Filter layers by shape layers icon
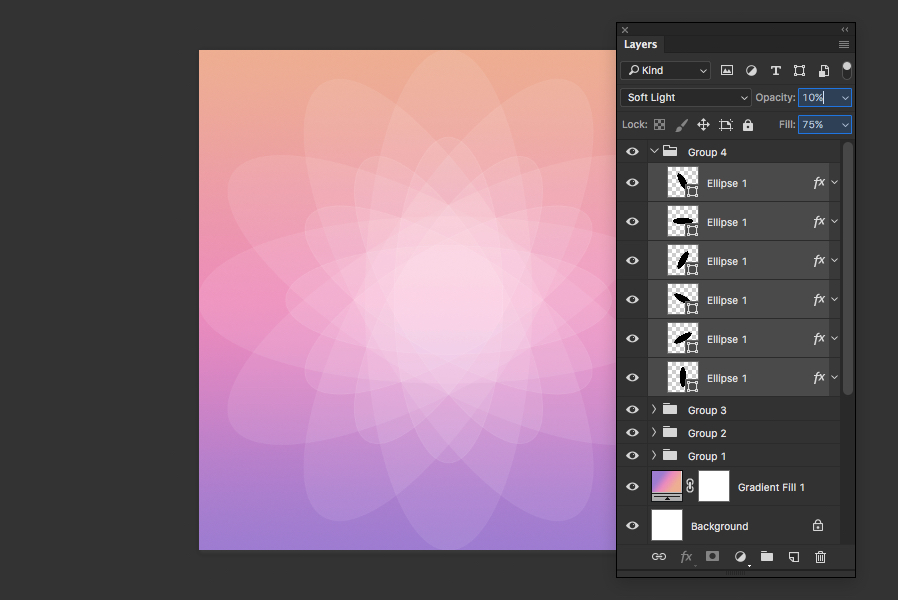Screen dimensions: 898x600 pos(799,70)
